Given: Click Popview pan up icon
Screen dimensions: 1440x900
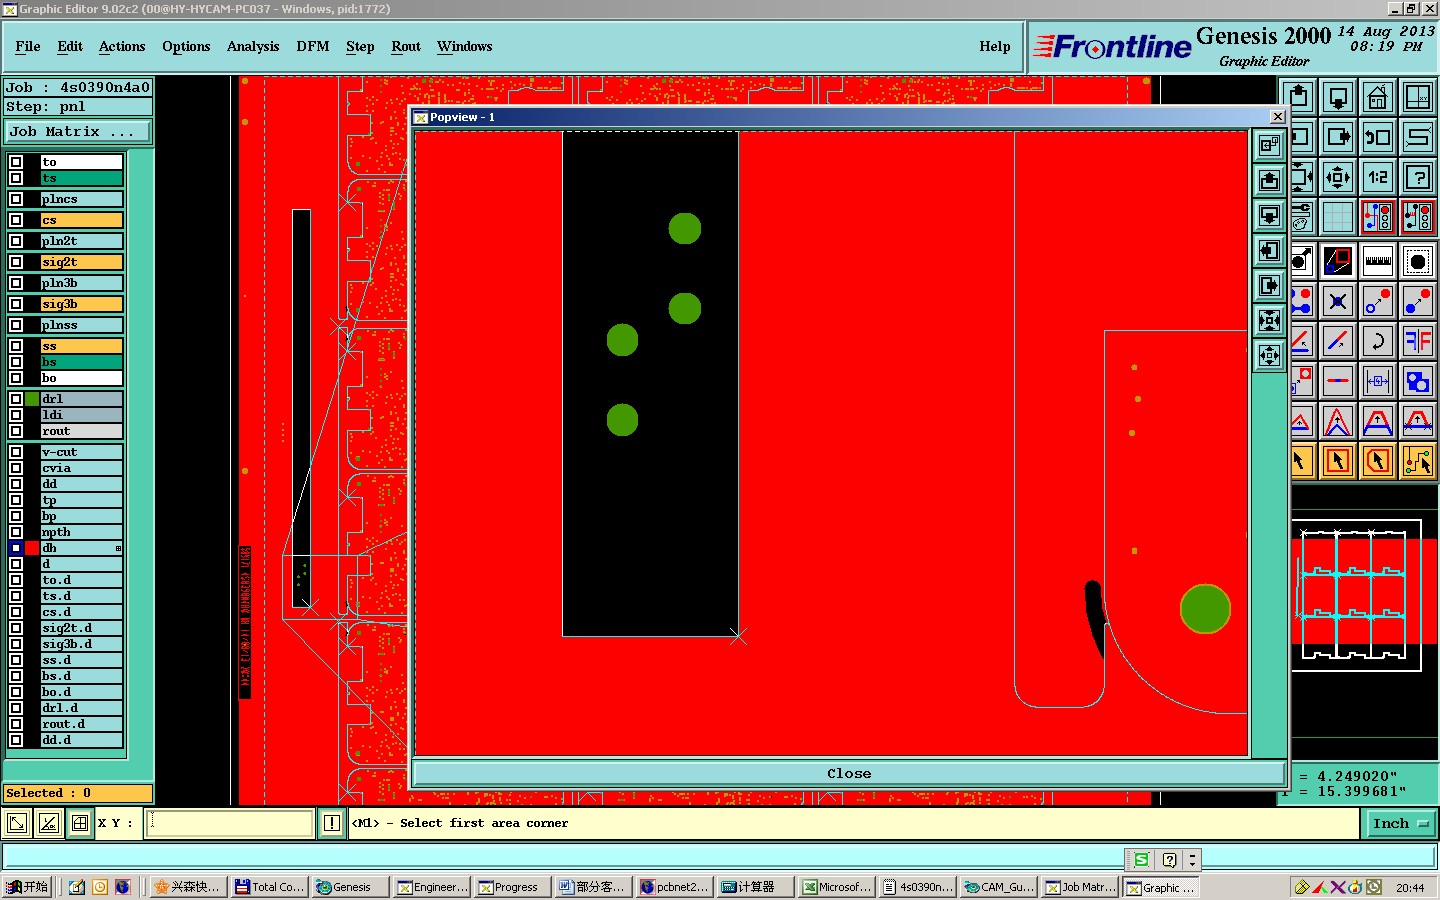Looking at the screenshot, I should pos(1269,181).
